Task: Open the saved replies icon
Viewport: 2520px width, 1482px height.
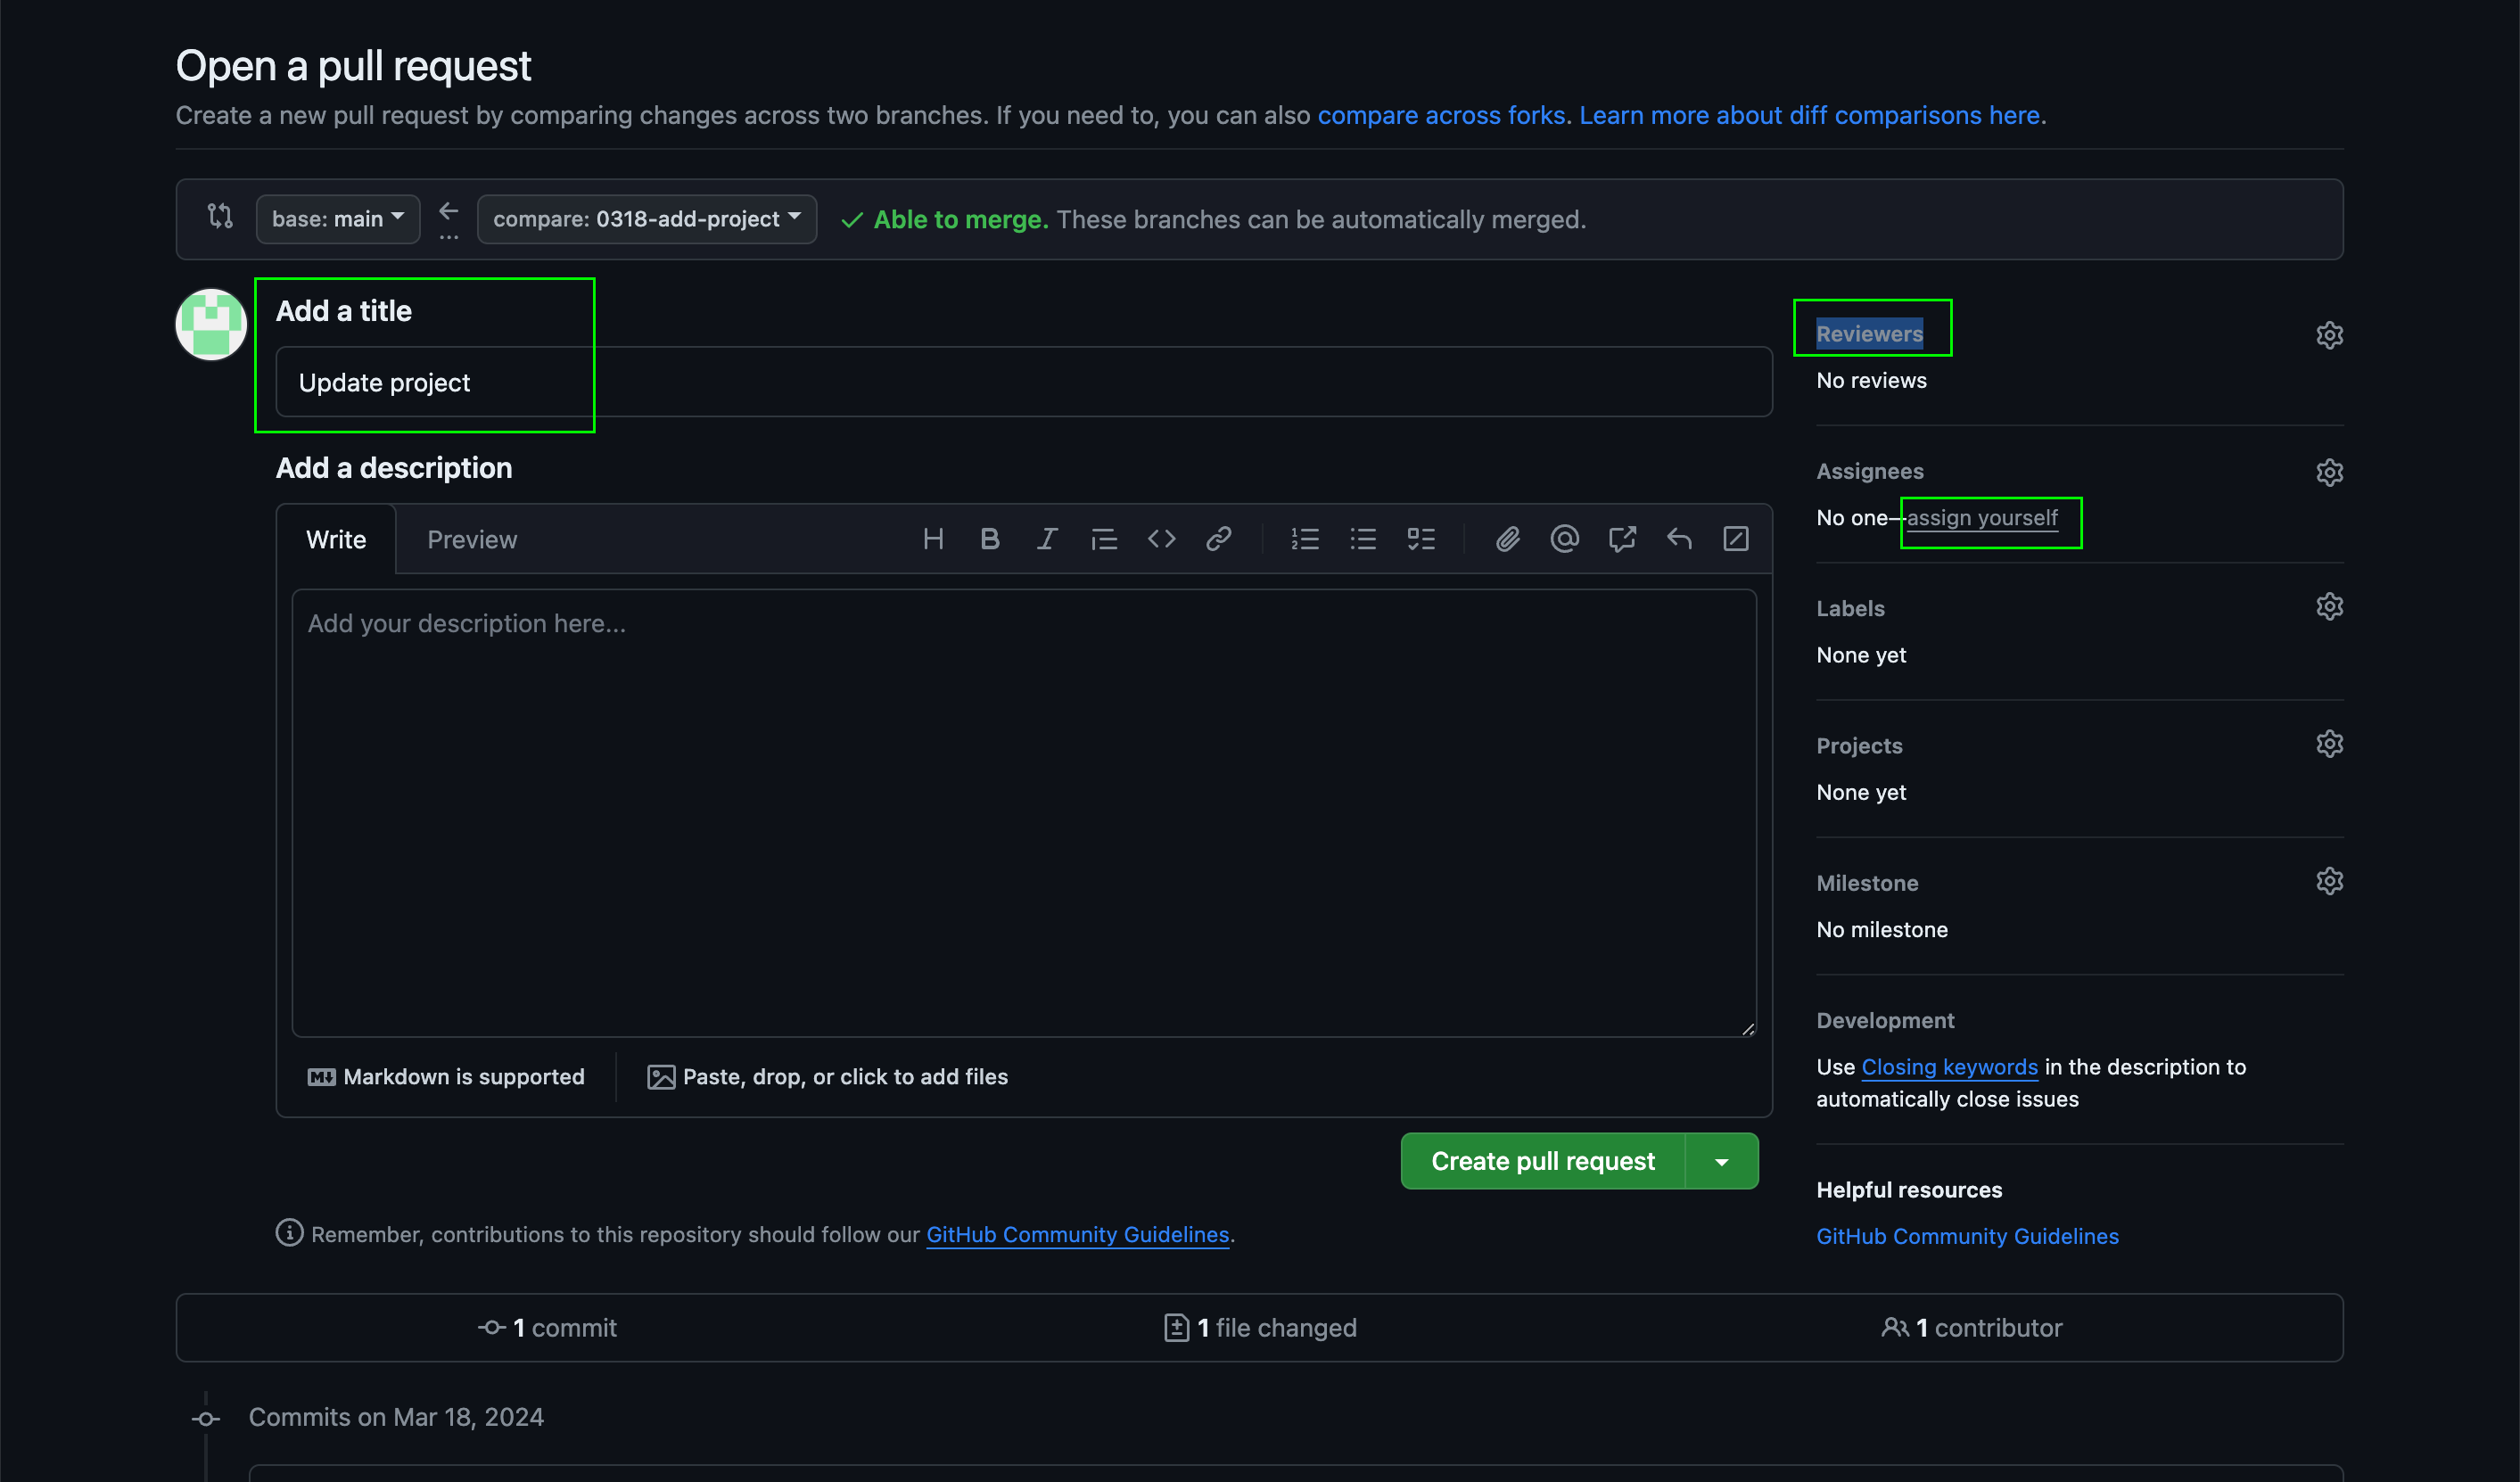Action: pyautogui.click(x=1679, y=540)
